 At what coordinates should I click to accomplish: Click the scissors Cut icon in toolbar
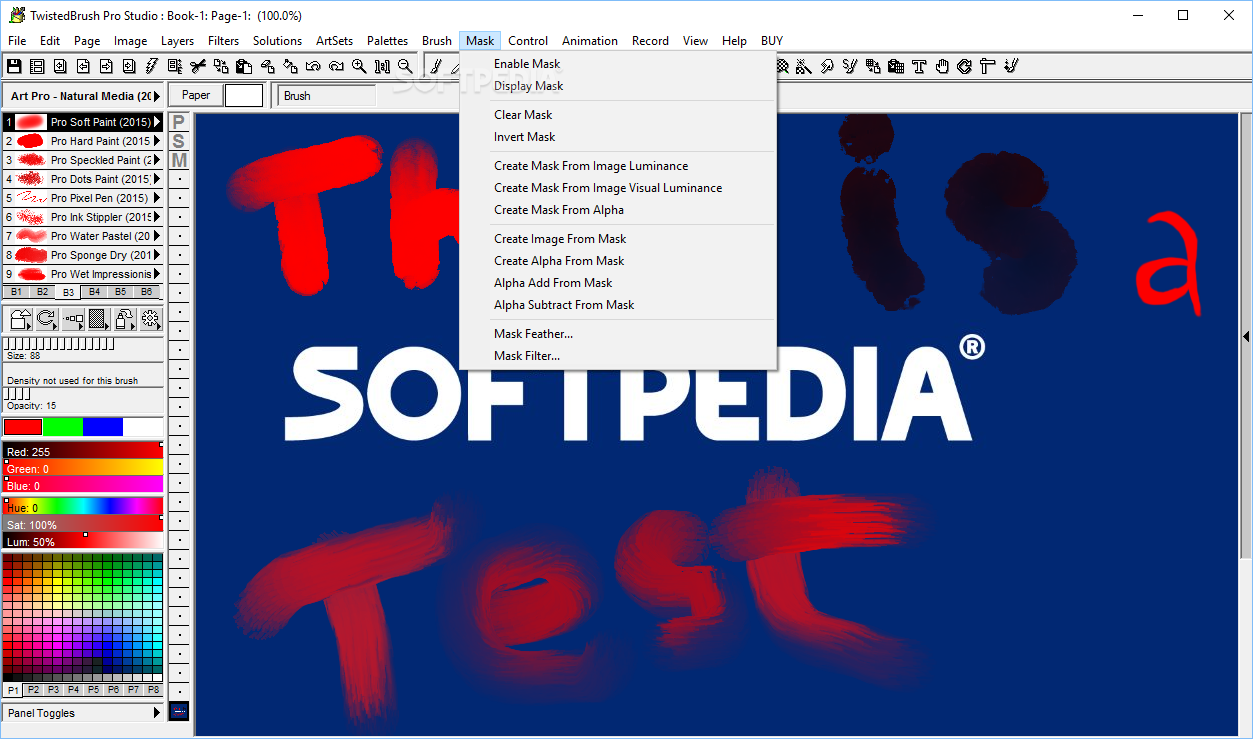tap(197, 66)
